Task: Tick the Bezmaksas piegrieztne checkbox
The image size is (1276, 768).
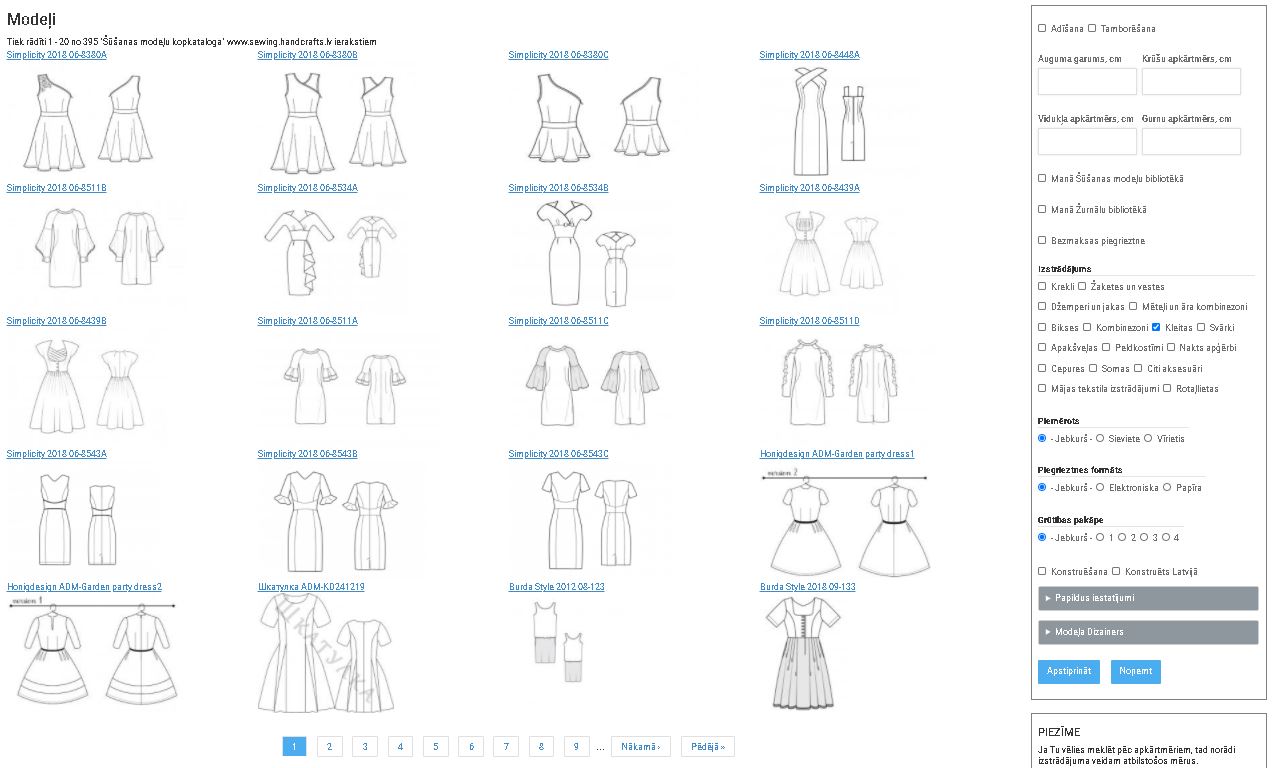Action: tap(1043, 241)
